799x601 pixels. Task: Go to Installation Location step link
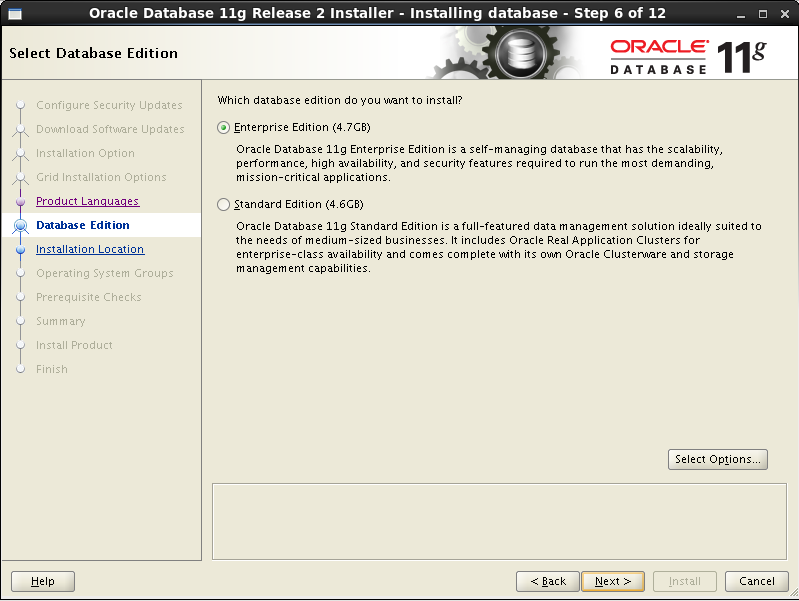click(90, 249)
